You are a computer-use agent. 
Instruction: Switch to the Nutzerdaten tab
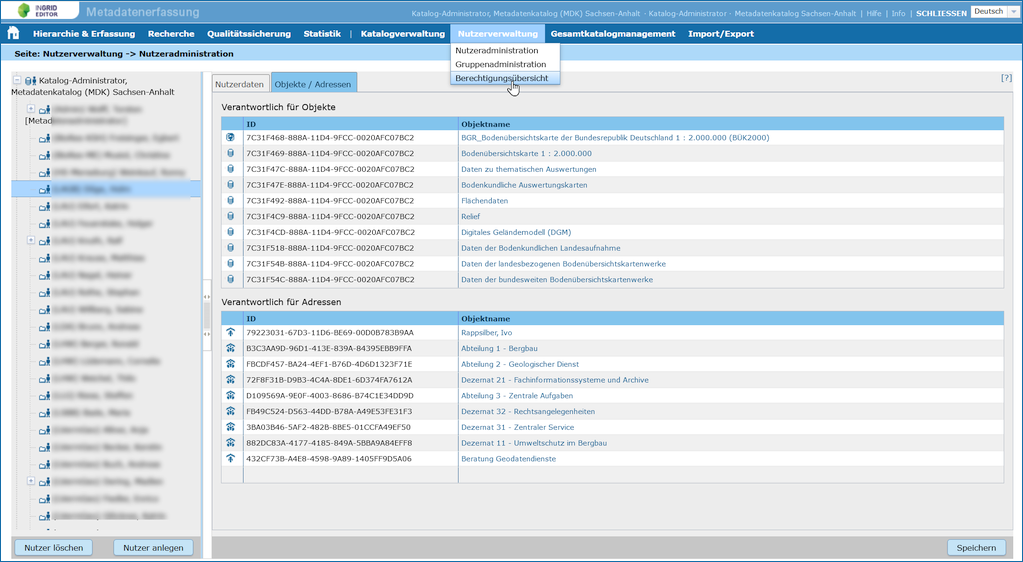click(x=240, y=84)
